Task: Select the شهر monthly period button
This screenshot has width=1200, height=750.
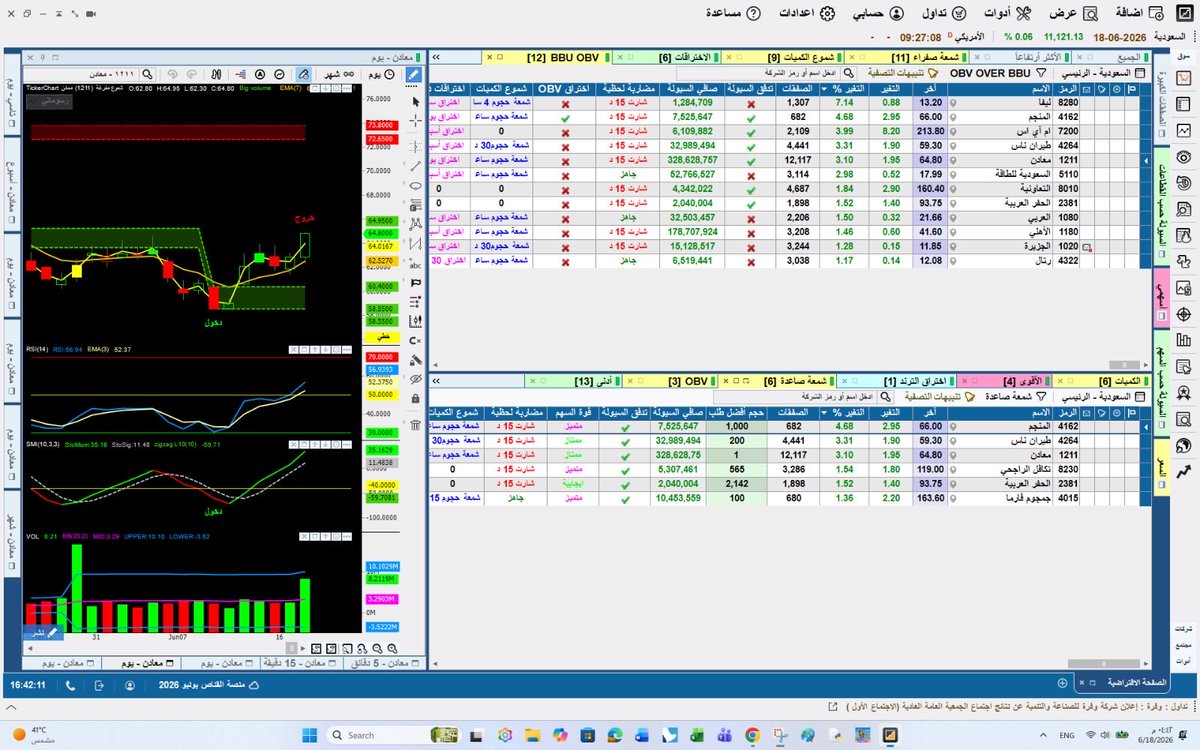Action: click(x=339, y=74)
